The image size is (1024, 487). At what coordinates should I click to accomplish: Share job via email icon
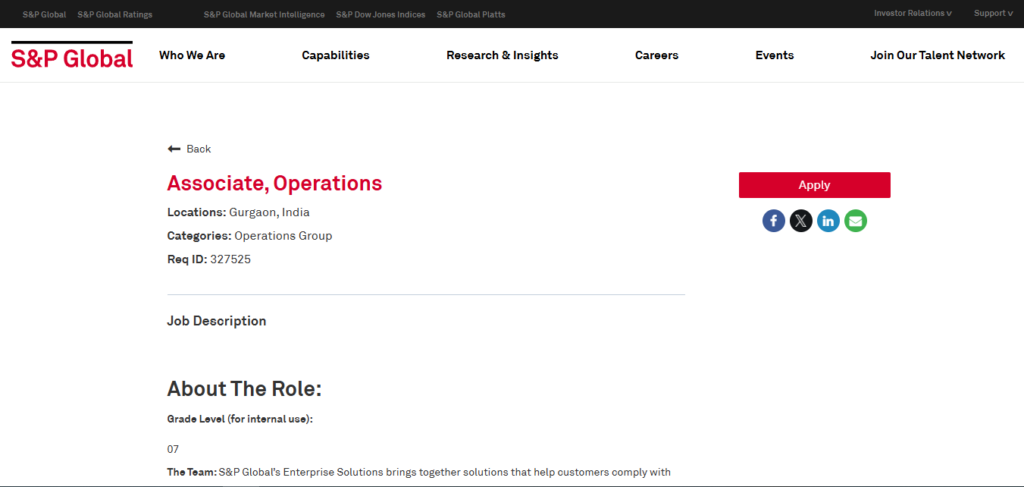(x=856, y=221)
